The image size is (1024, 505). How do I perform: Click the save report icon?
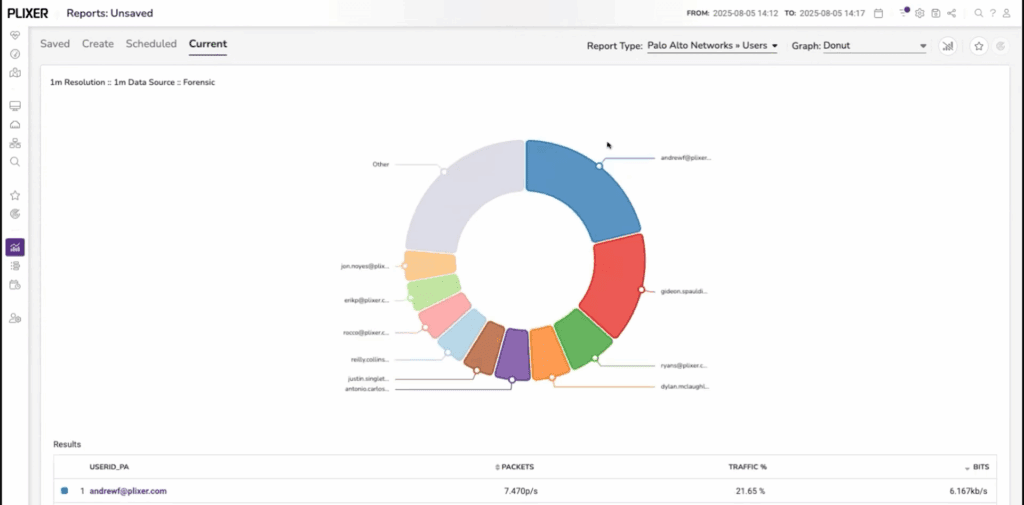935,13
